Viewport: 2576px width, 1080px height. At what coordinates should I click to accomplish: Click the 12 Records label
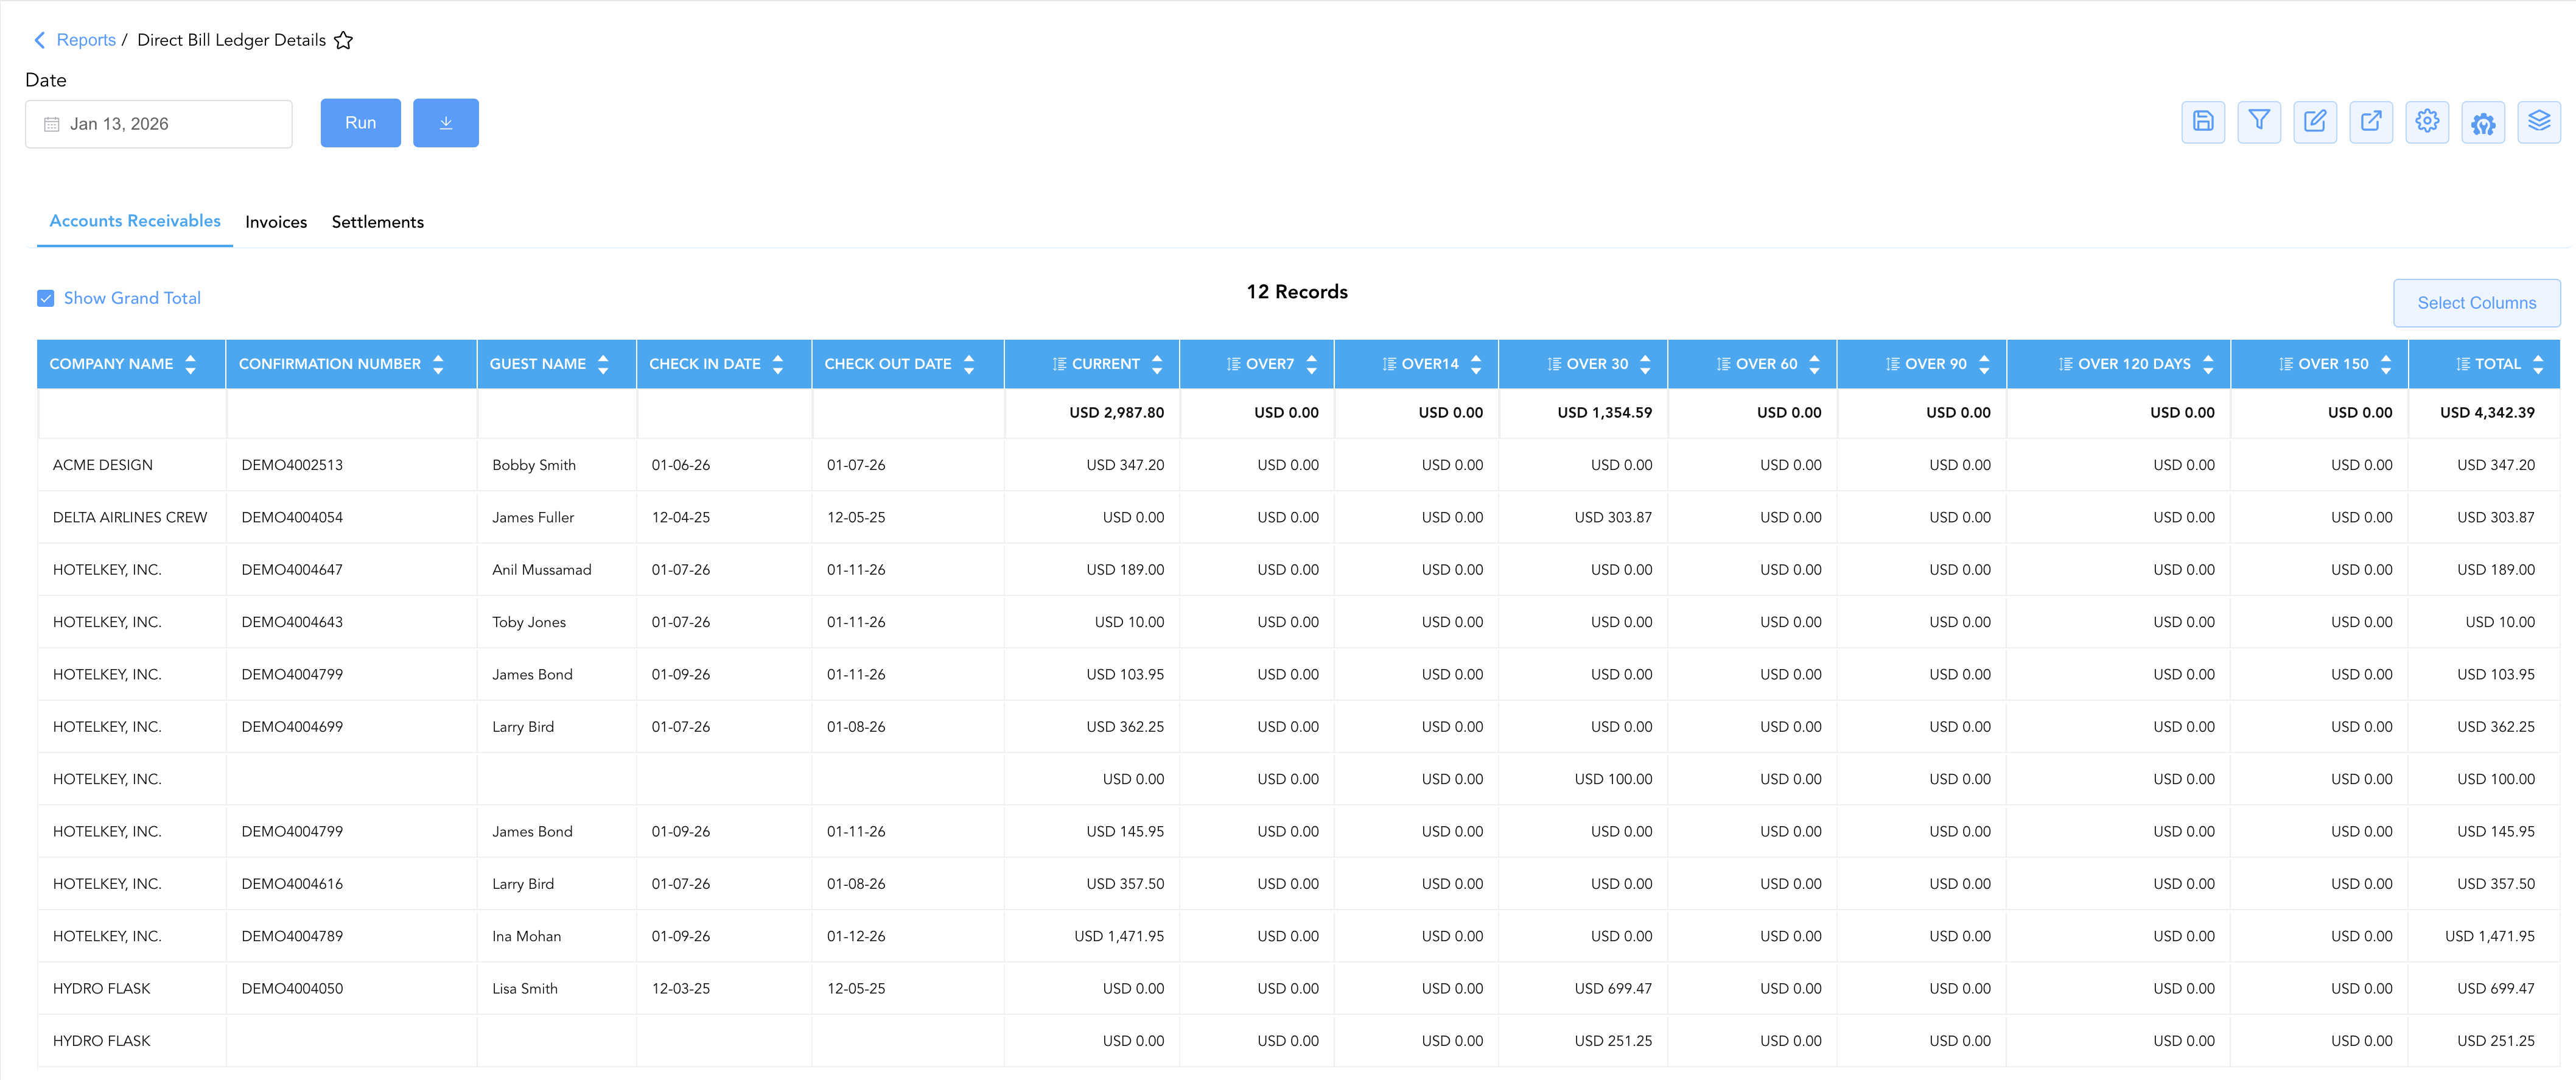pos(1297,292)
